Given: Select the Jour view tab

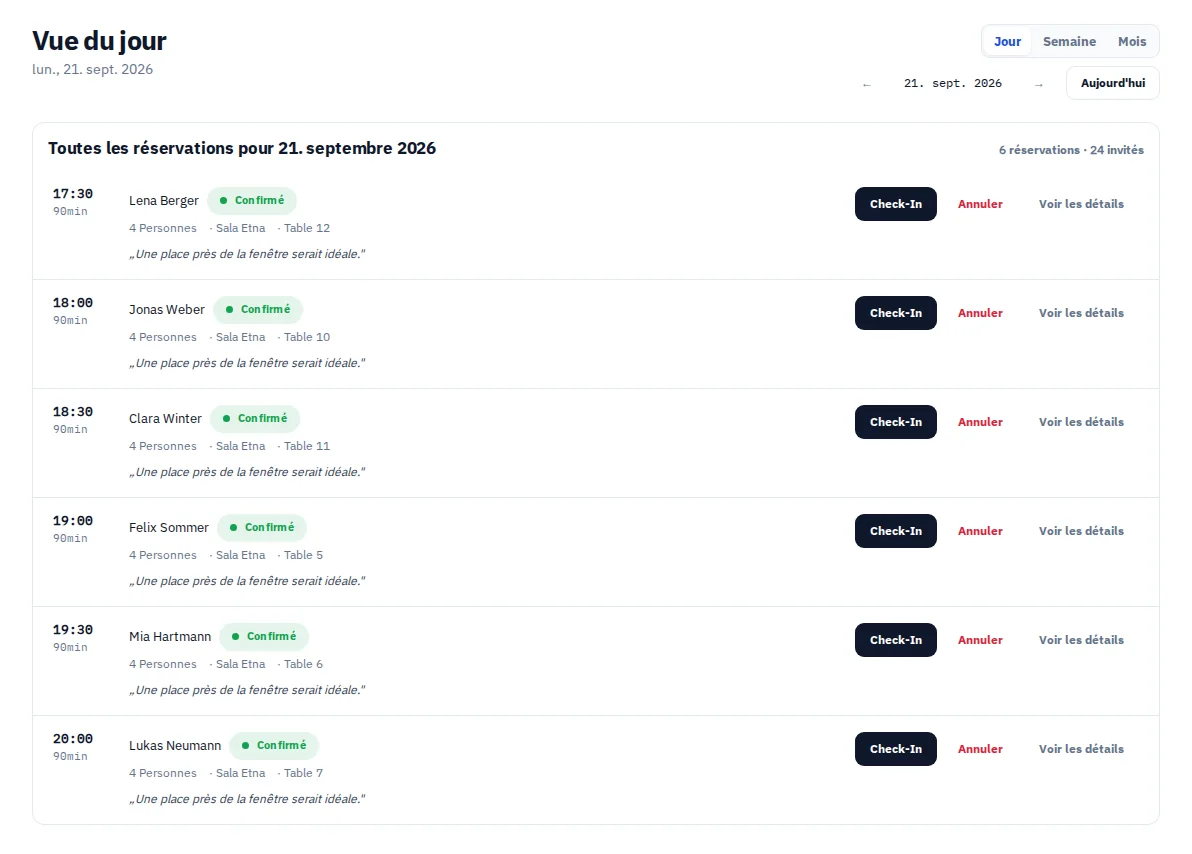Looking at the screenshot, I should coord(1007,42).
